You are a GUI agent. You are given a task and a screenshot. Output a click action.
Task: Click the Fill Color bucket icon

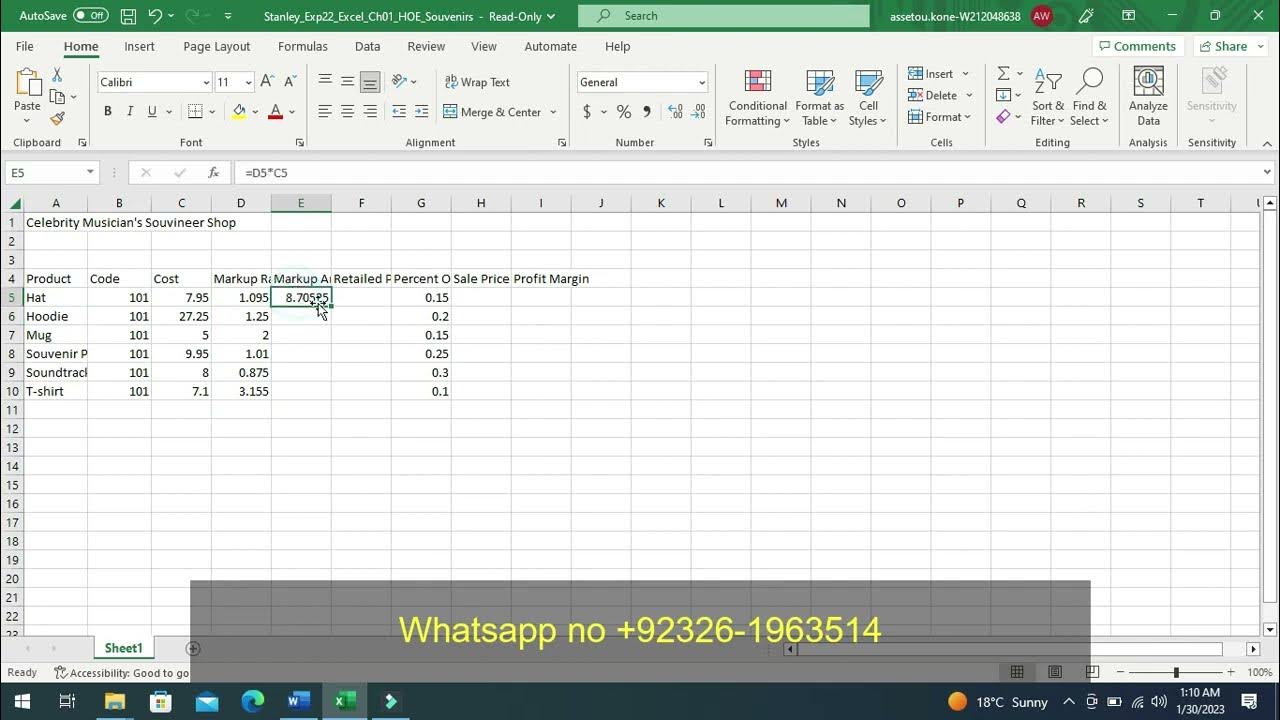[239, 112]
